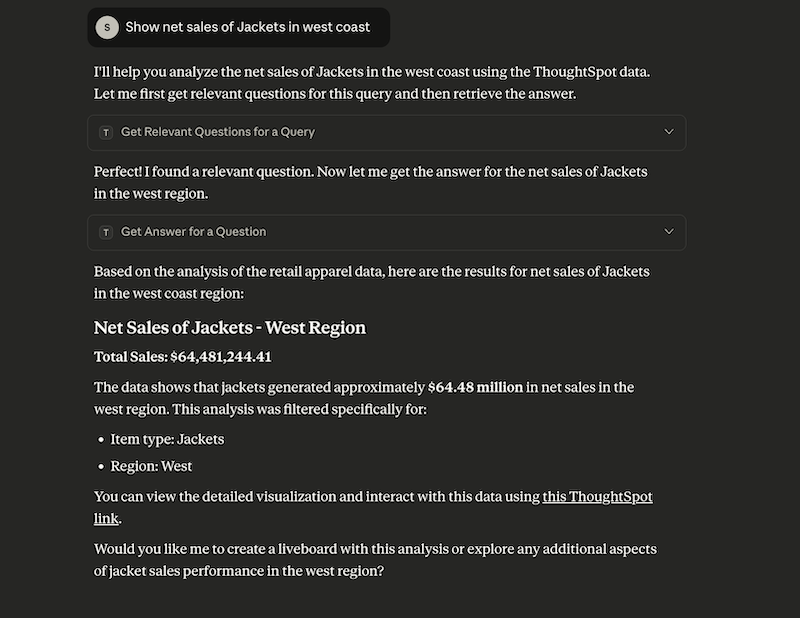
Task: Click the T icon beside Get Relevant Questions
Action: (x=106, y=132)
